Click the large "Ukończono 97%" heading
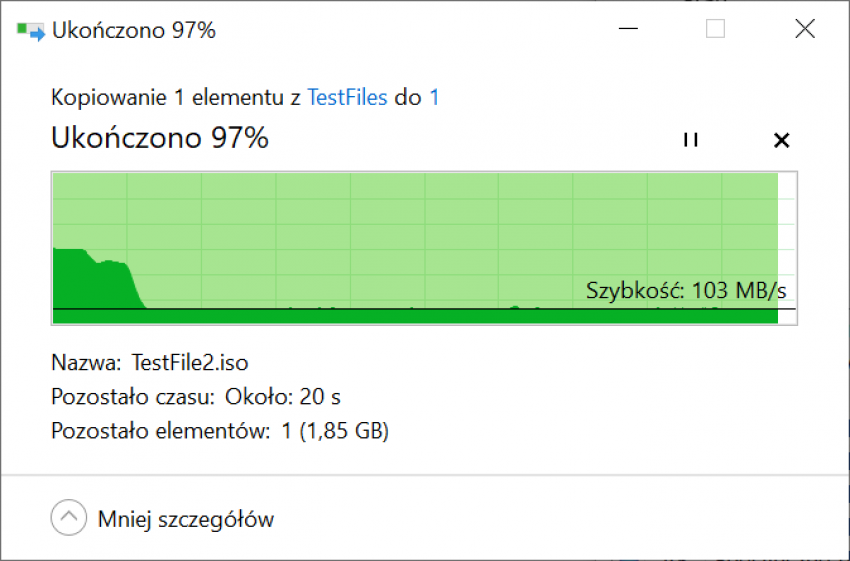The height and width of the screenshot is (561, 850). (x=160, y=138)
